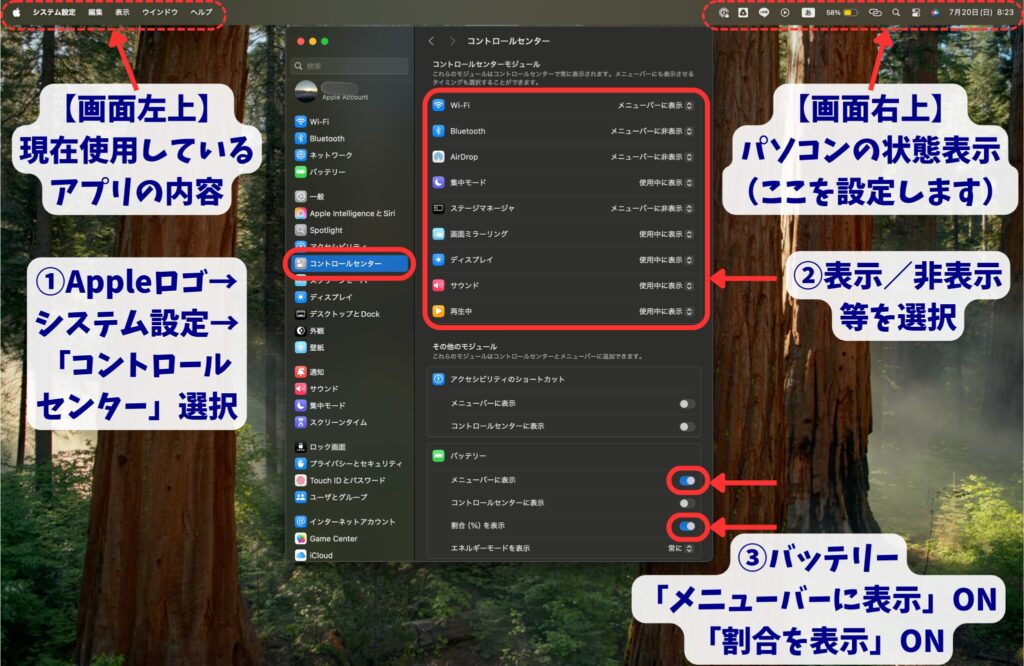Go back with the left chevron button
Image resolution: width=1024 pixels, height=666 pixels.
click(x=431, y=41)
